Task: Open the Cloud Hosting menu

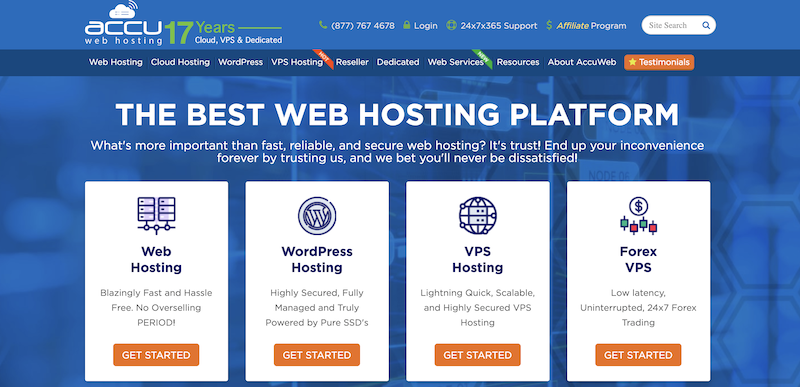Action: [x=180, y=62]
